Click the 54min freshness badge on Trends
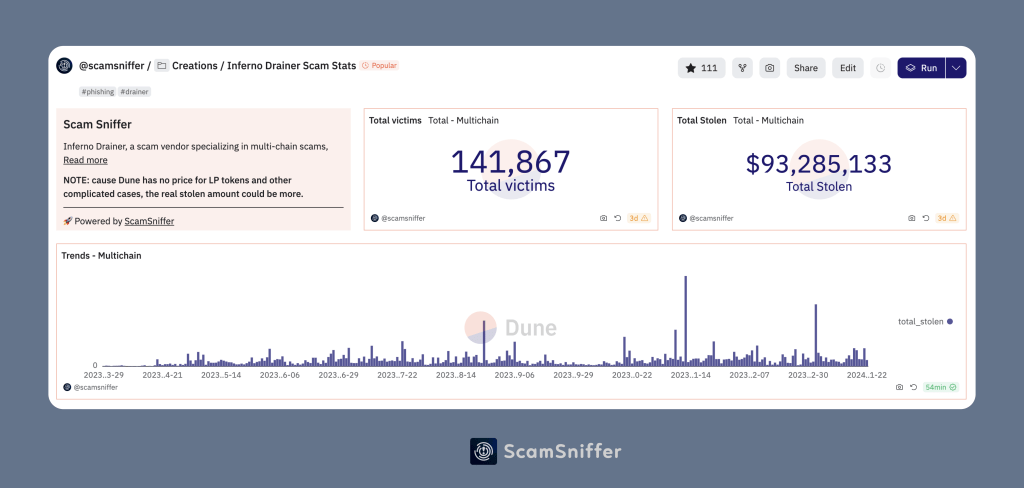 (x=941, y=387)
